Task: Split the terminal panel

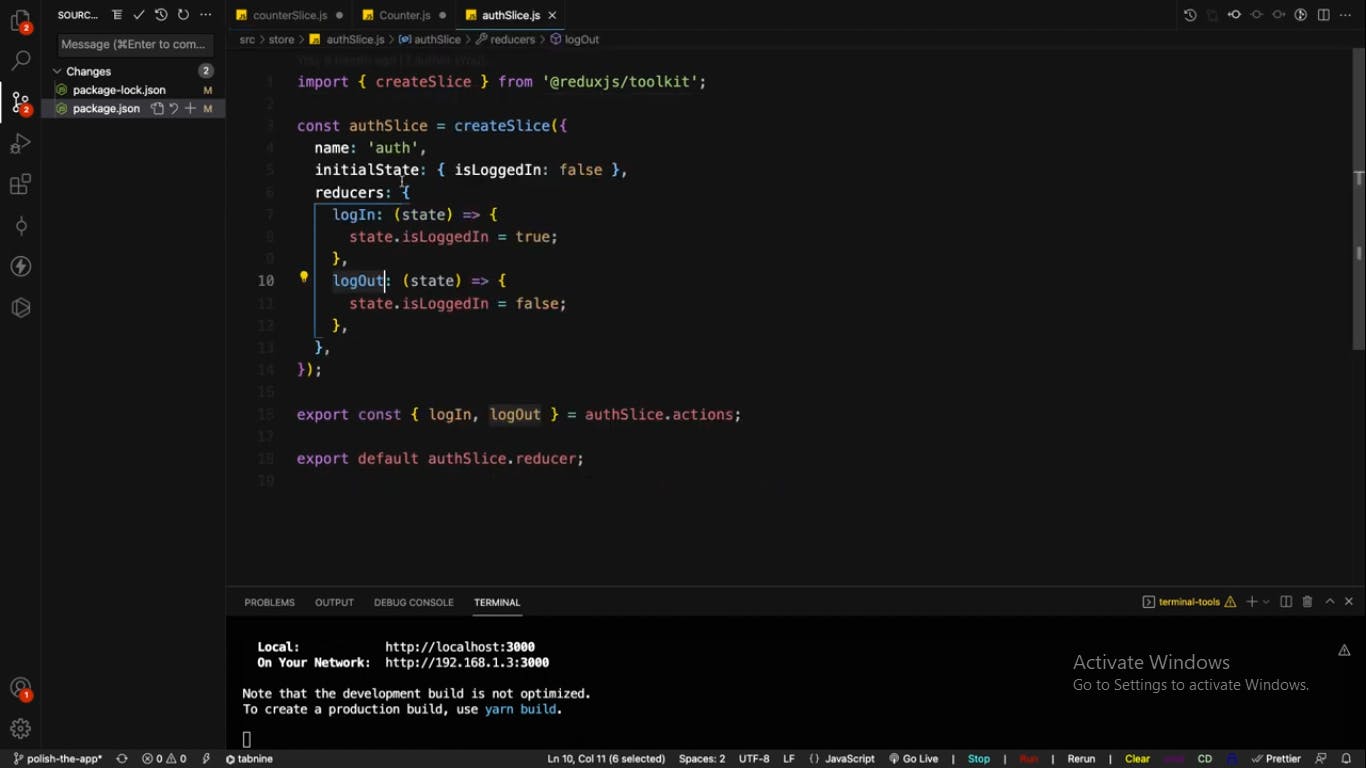Action: click(1286, 602)
